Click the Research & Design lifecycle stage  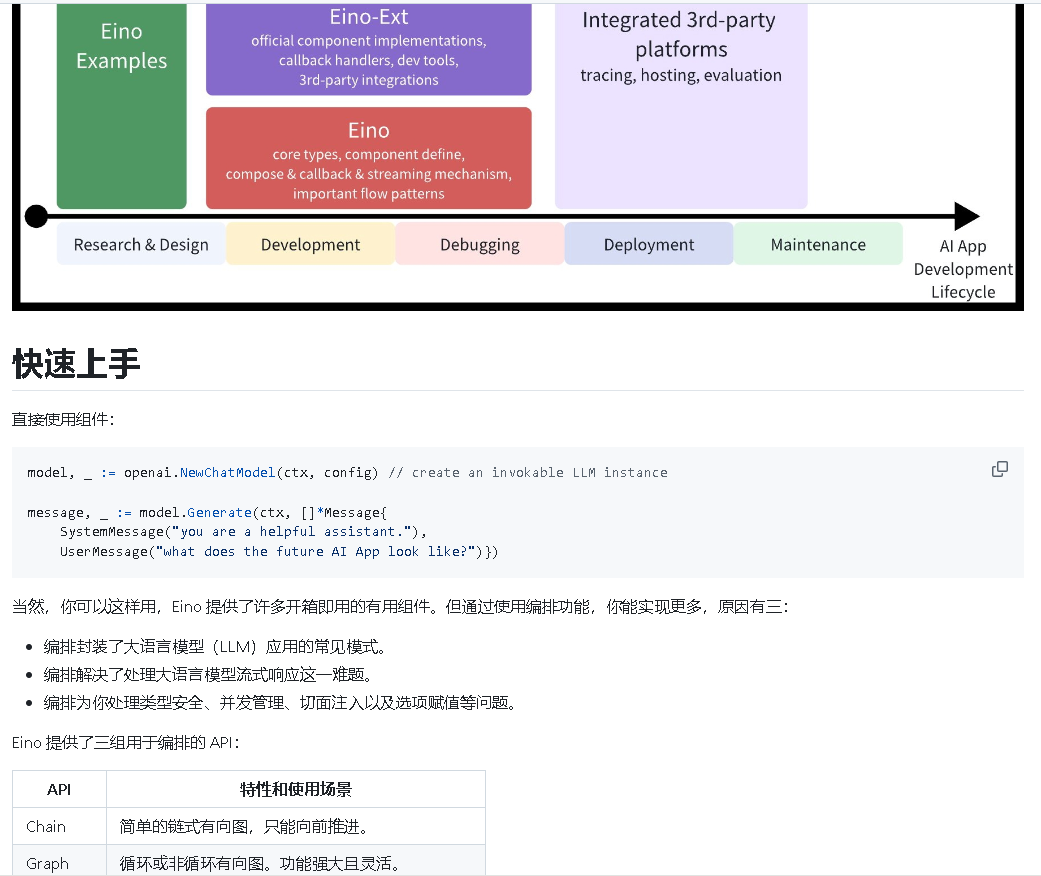coord(140,243)
